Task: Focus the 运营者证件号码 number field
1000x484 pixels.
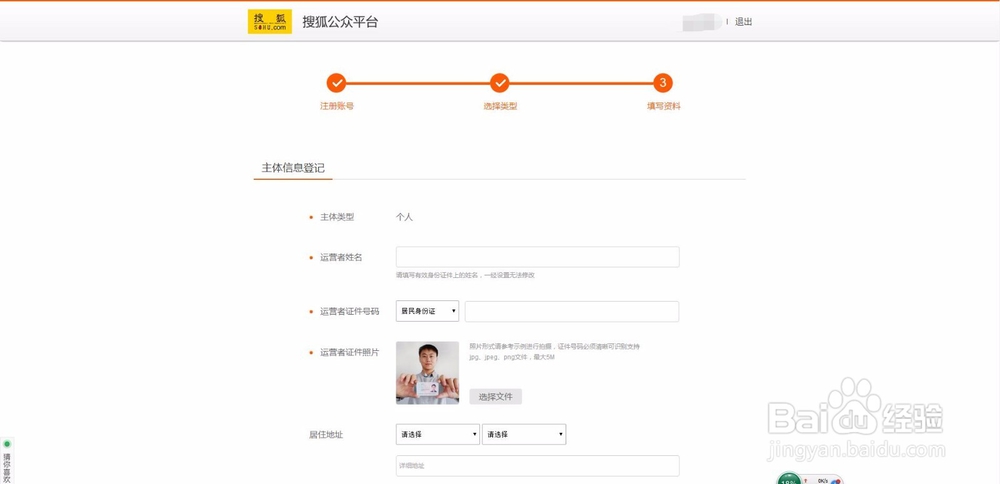Action: pyautogui.click(x=572, y=312)
